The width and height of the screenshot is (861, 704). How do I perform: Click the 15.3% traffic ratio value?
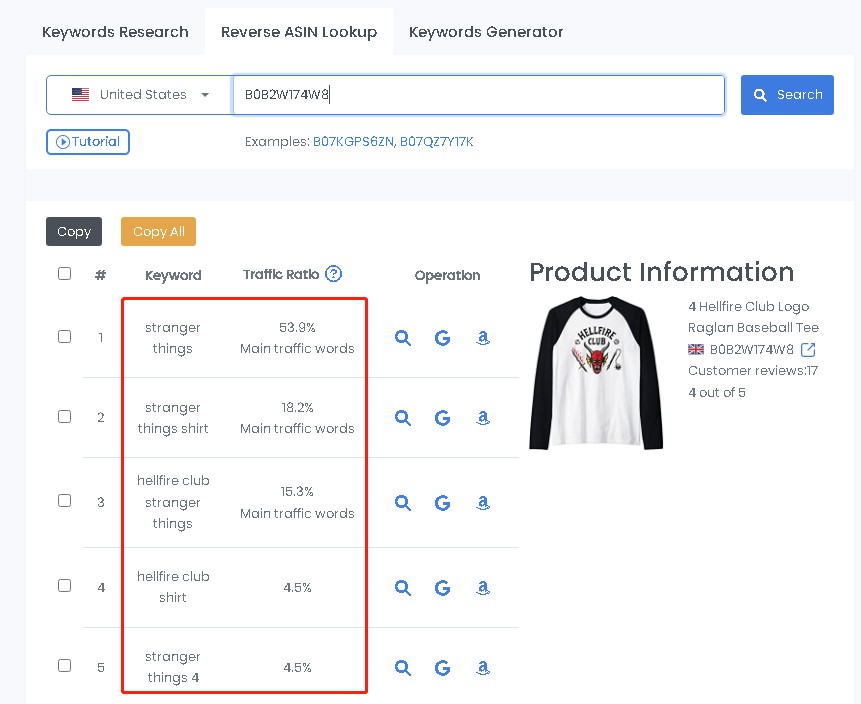pos(297,491)
